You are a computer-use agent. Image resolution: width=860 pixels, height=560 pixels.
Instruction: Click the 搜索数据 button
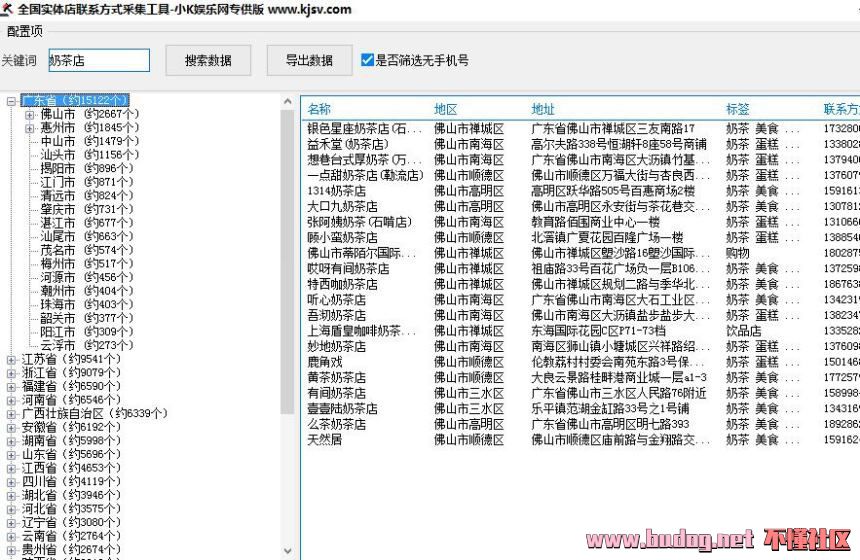click(208, 60)
